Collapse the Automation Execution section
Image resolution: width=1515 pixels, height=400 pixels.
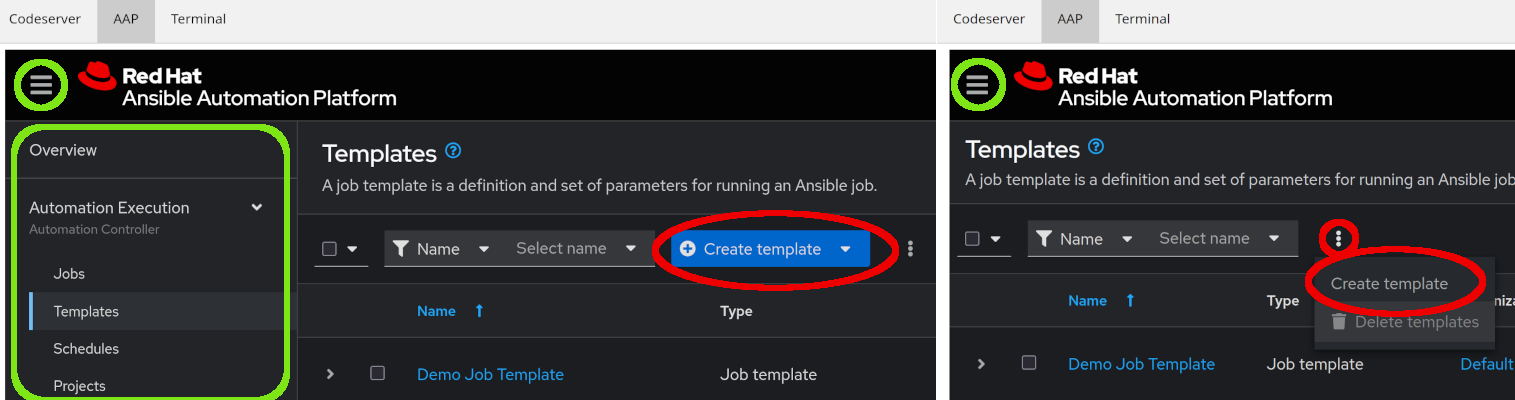pos(257,207)
